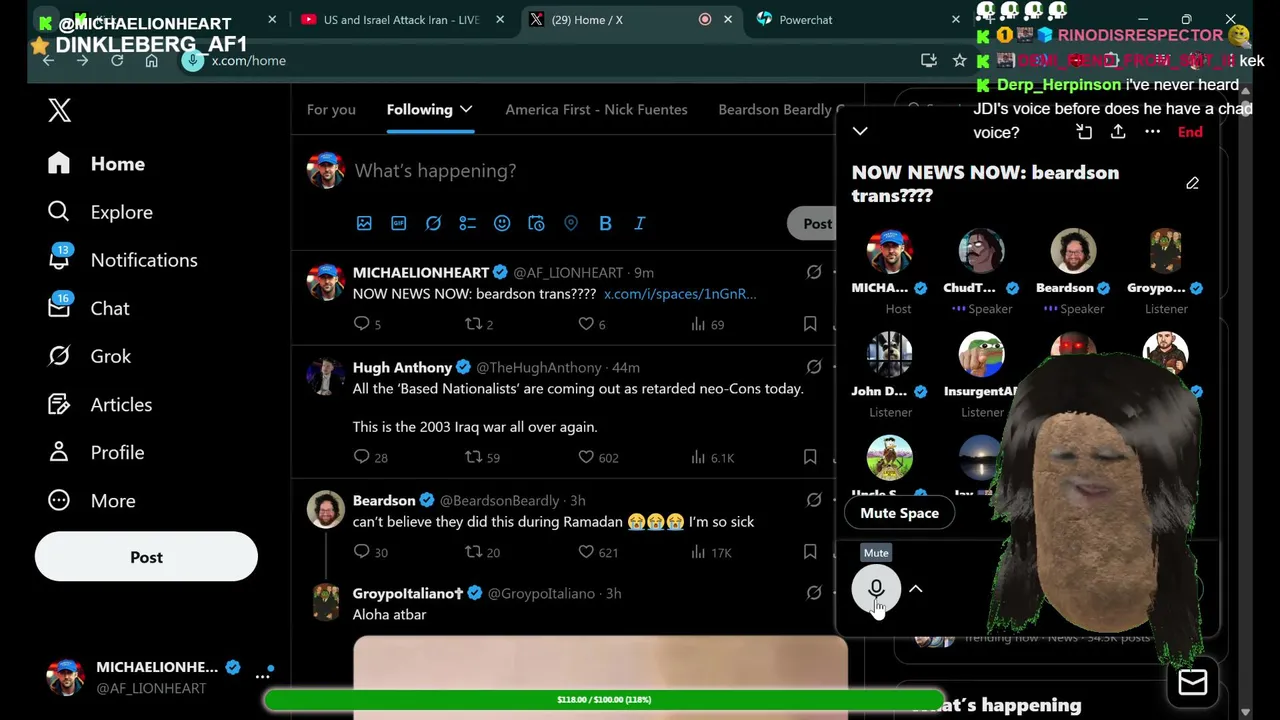
Task: Schedule the post with calendar icon
Action: tap(536, 223)
